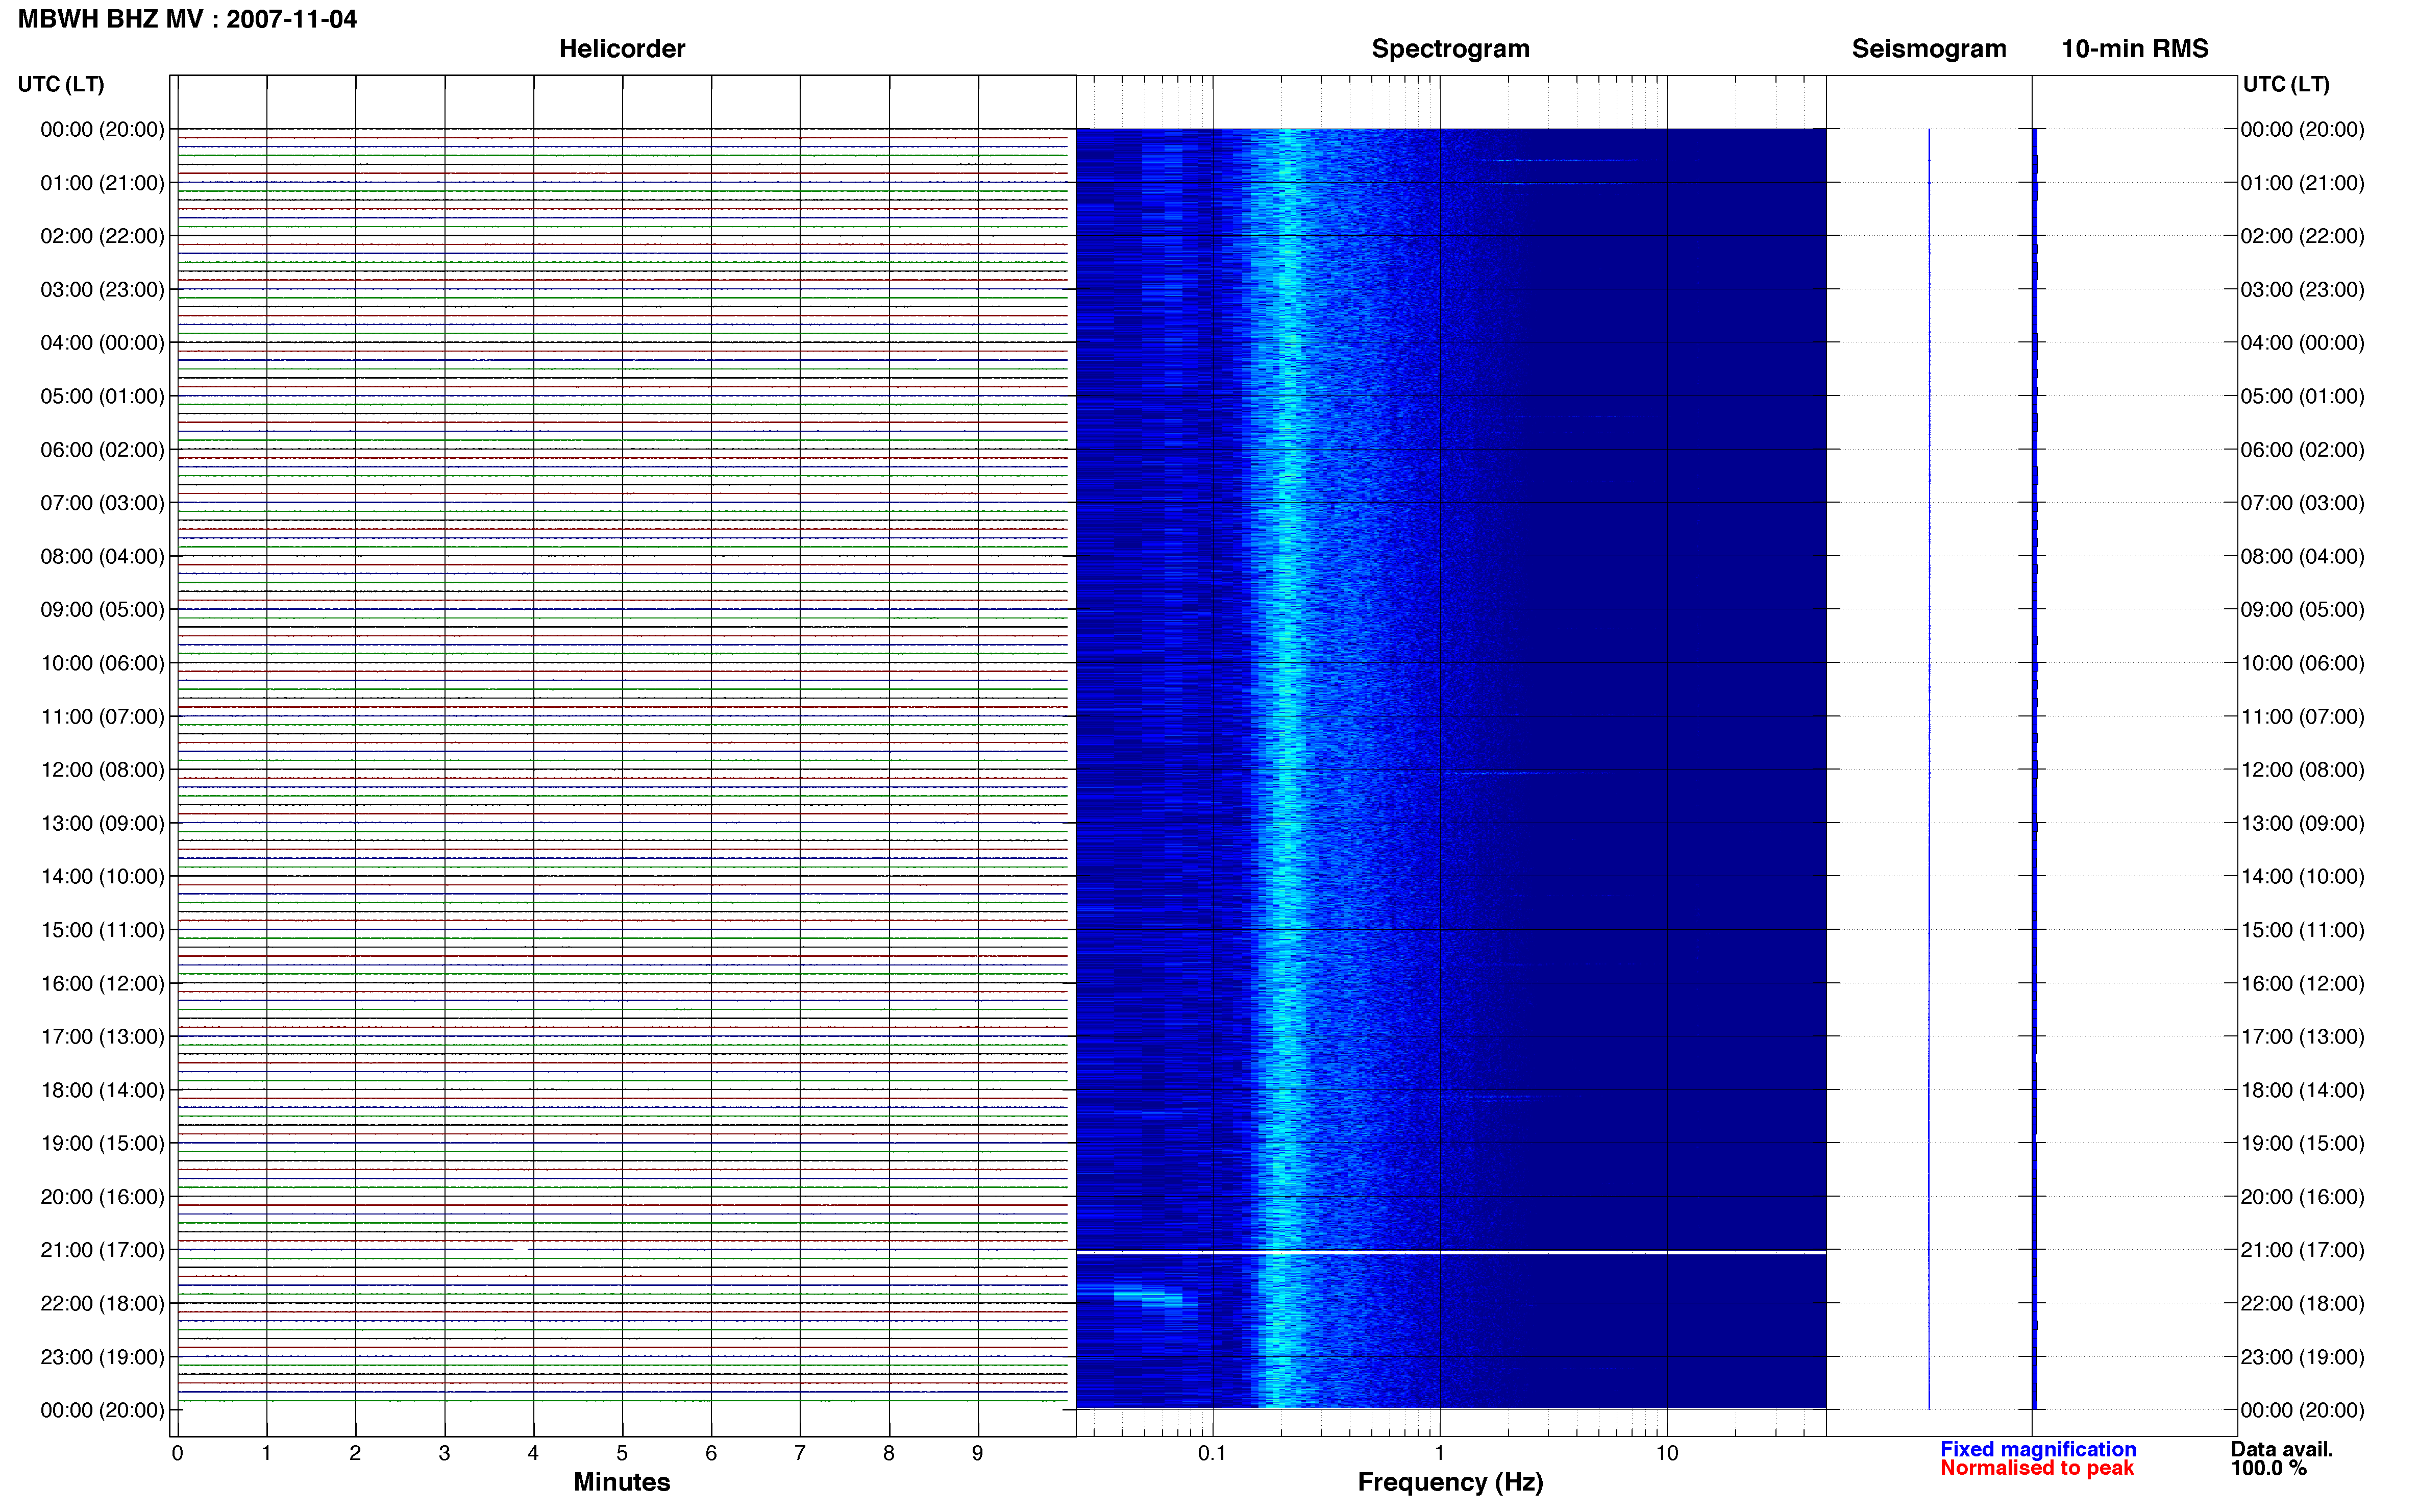The height and width of the screenshot is (1512, 2419).
Task: Click the white data gap line in spectrogram
Action: click(x=1451, y=1252)
